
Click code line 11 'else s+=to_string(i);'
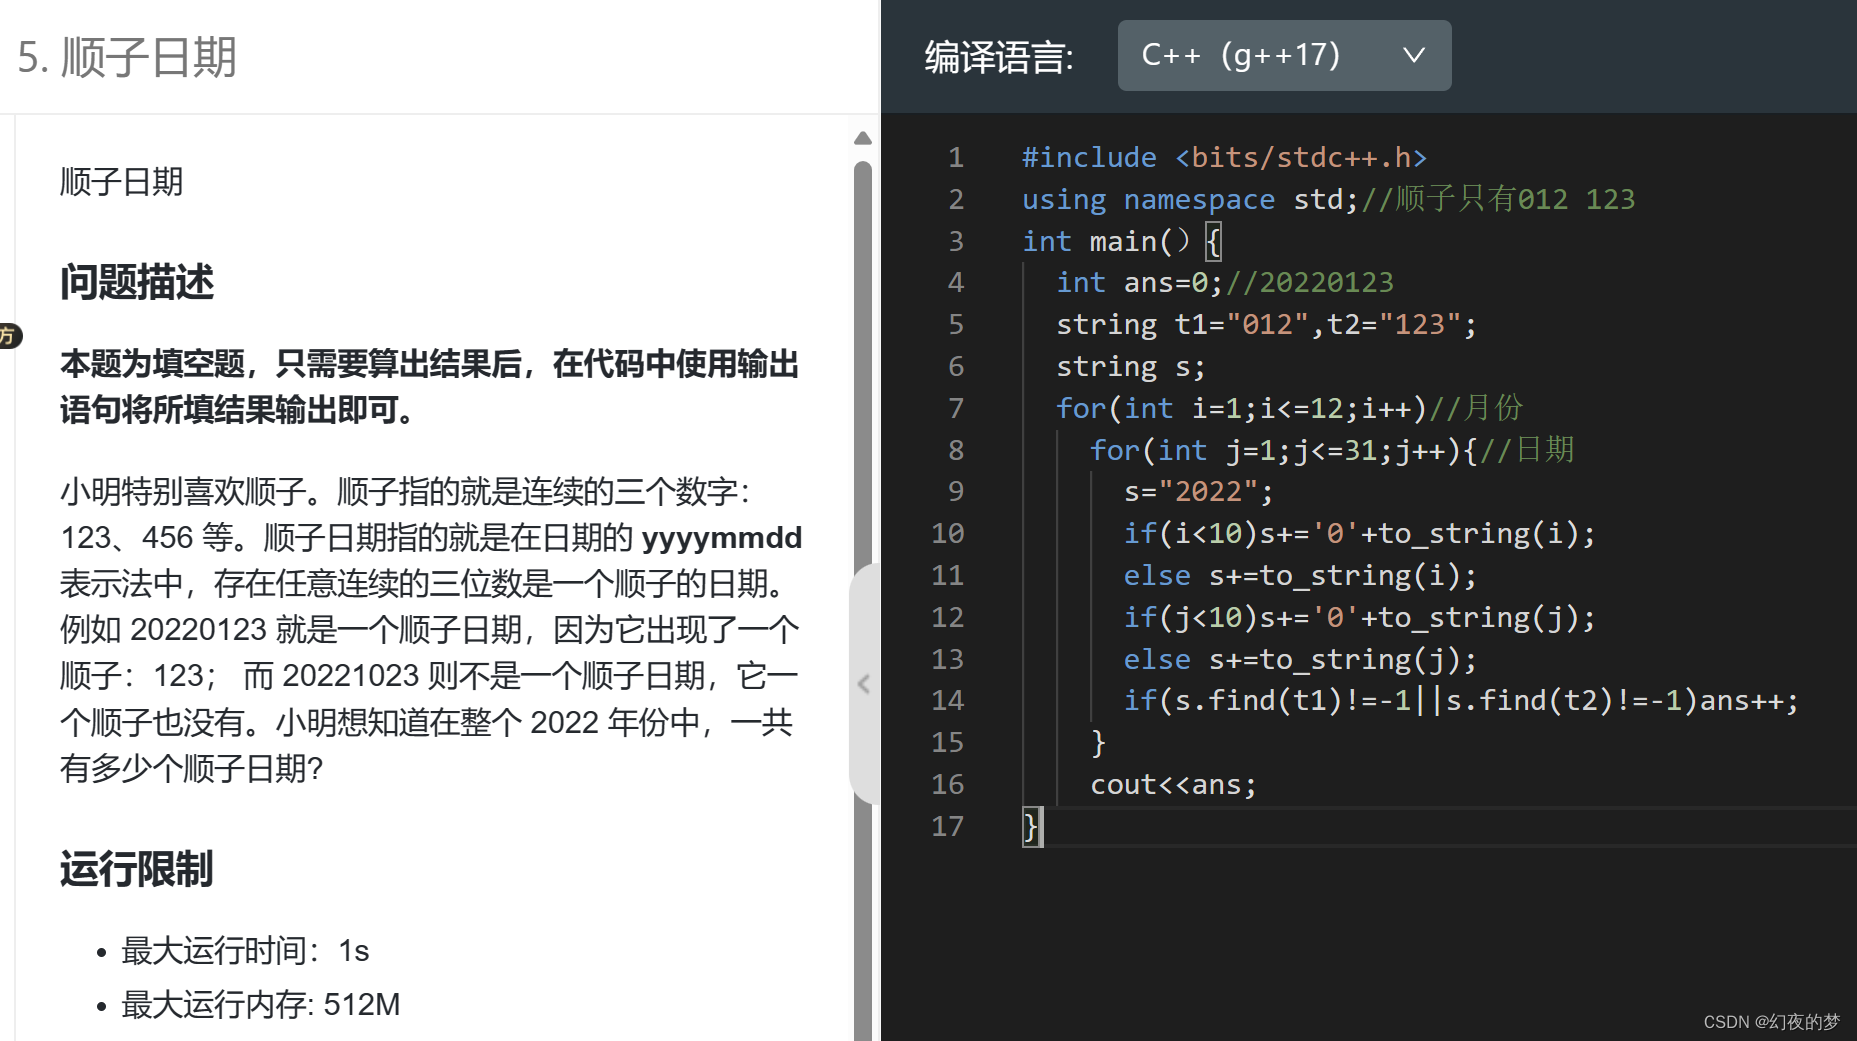(1300, 576)
